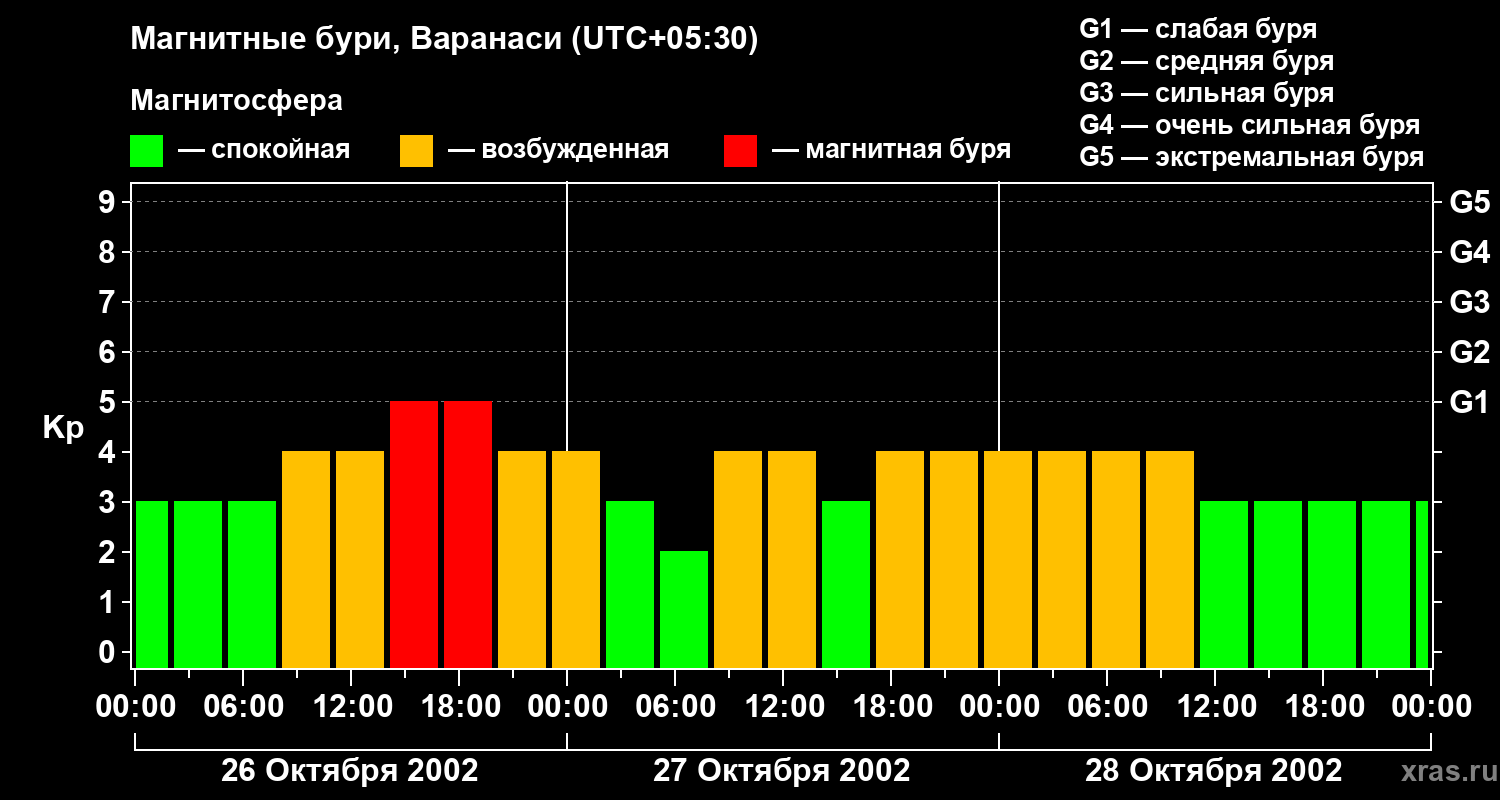Click the G5 level label on right axis
The height and width of the screenshot is (800, 1500).
tap(1469, 202)
